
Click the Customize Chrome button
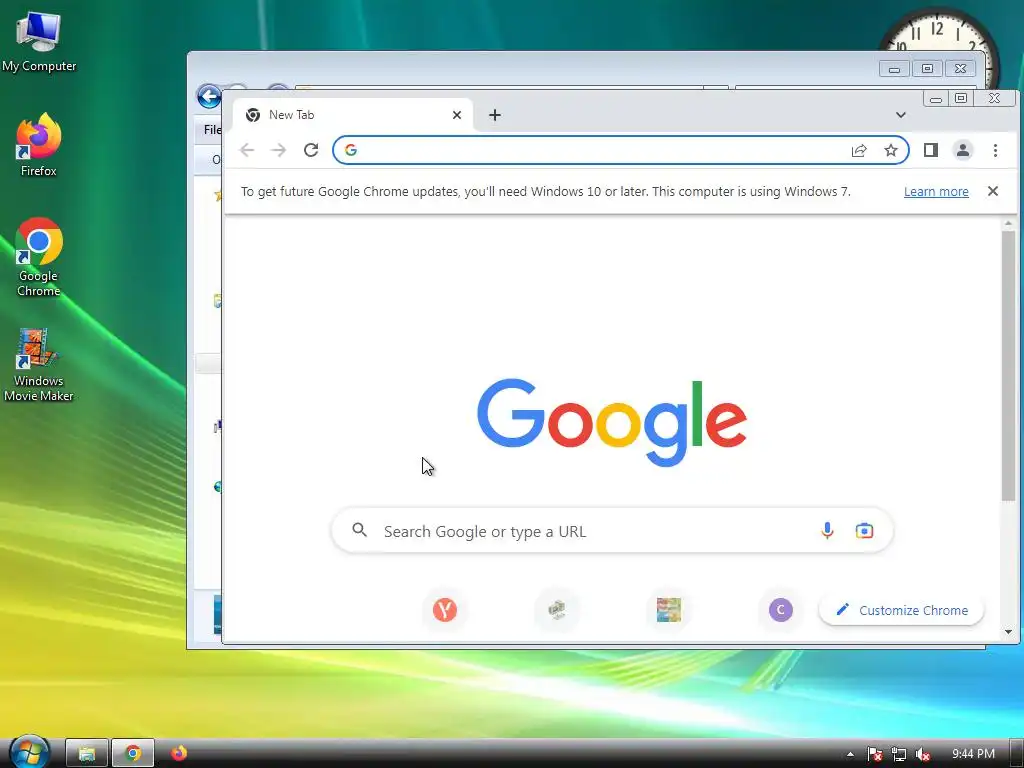(901, 610)
